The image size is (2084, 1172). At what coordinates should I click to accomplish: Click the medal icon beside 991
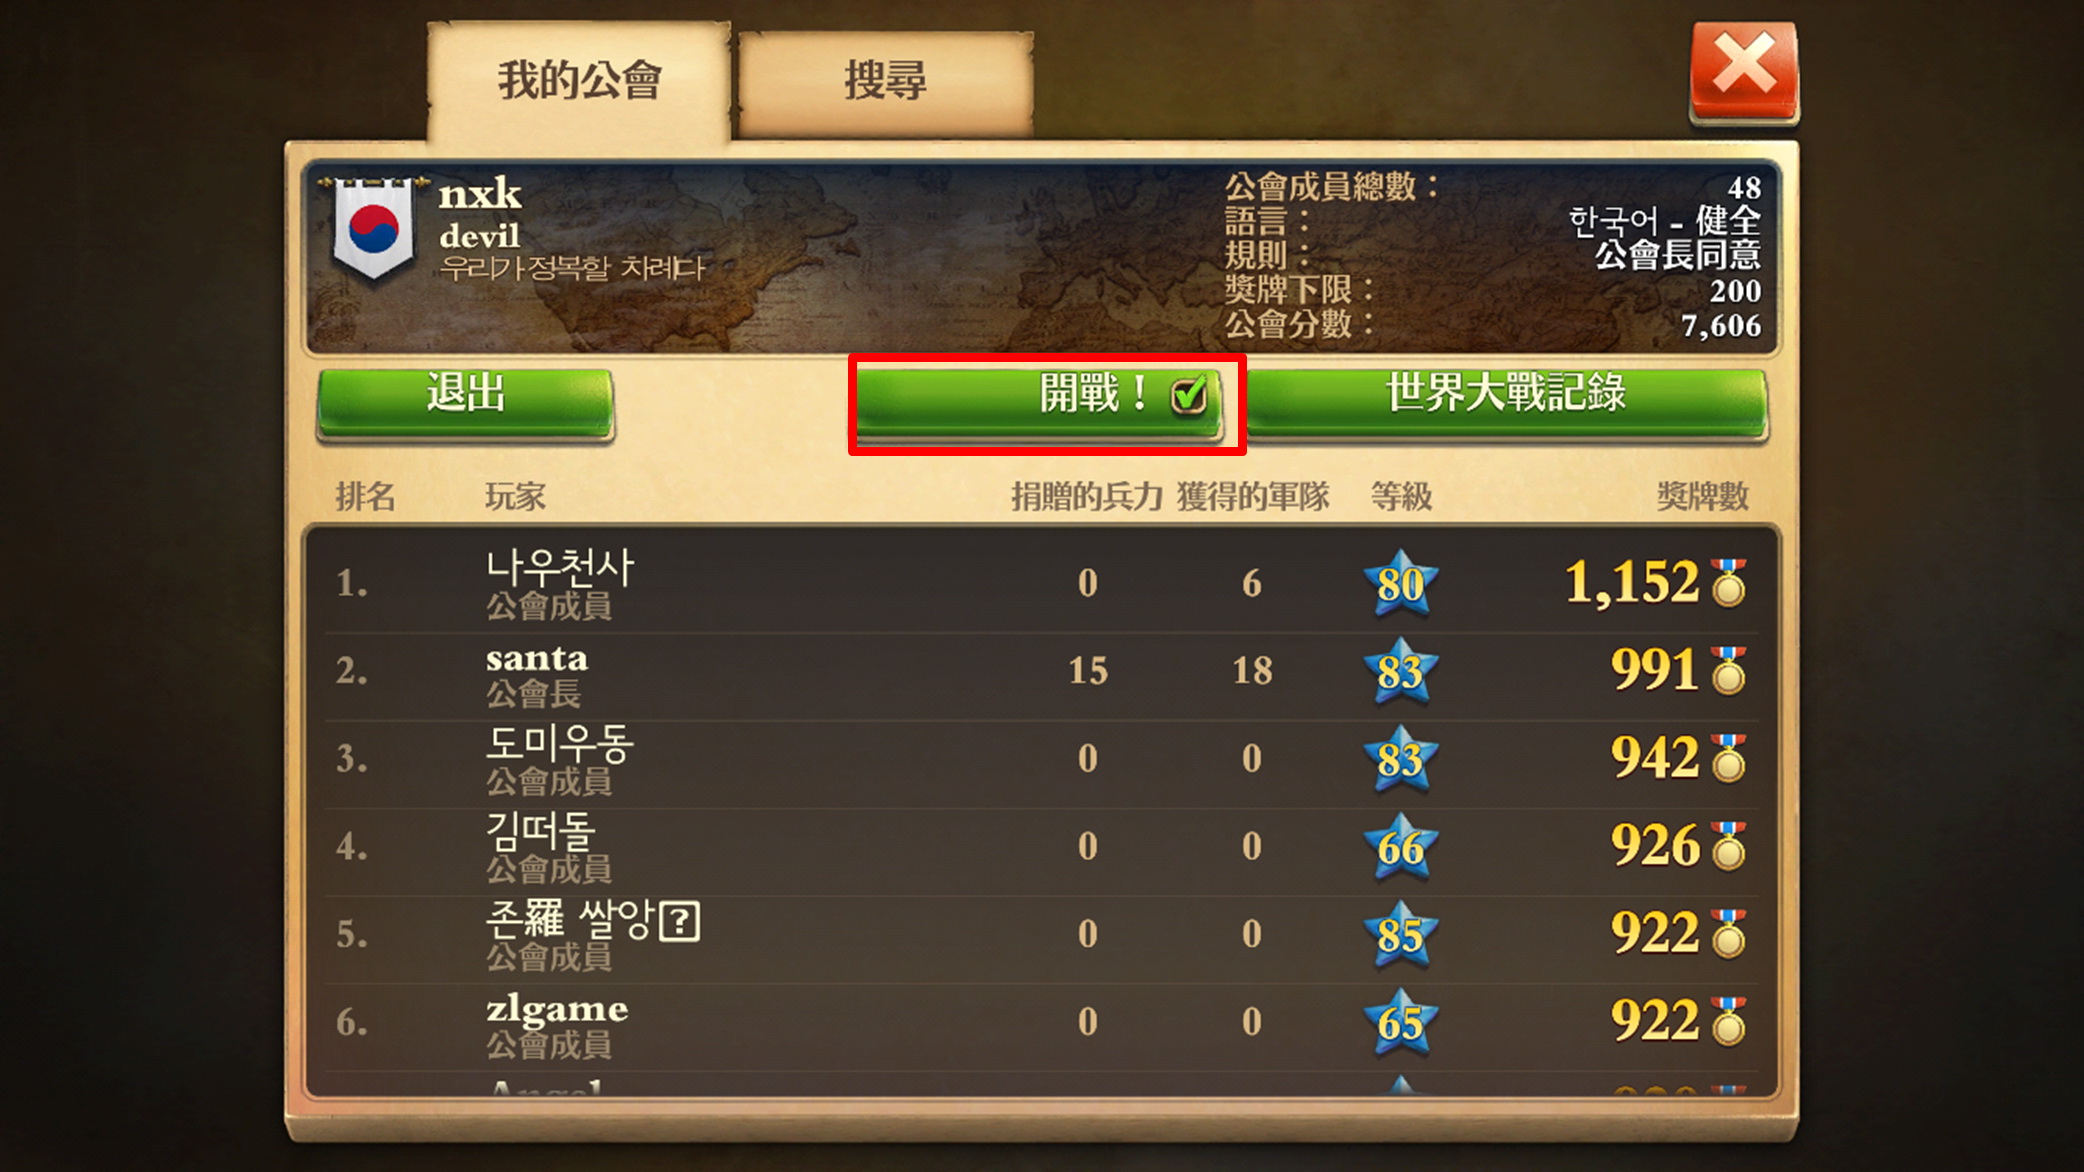pos(1728,670)
